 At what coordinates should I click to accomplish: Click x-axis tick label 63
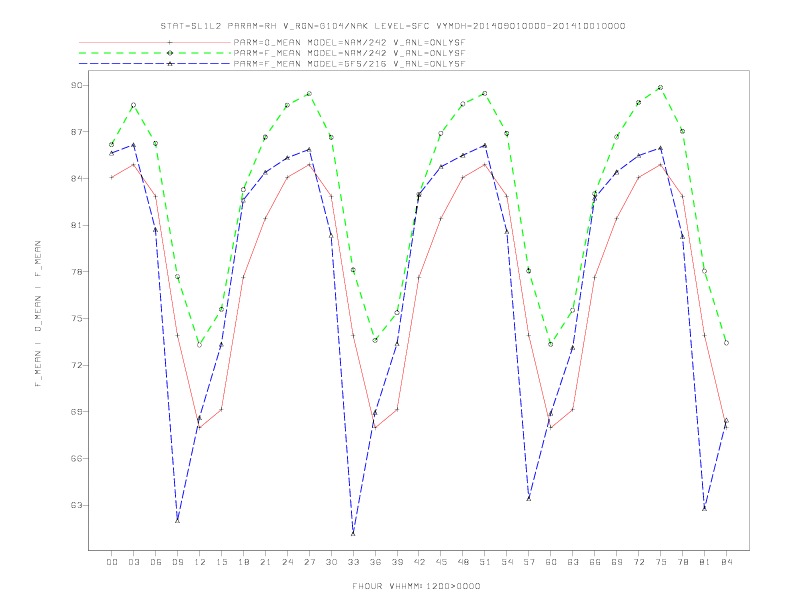(x=573, y=562)
